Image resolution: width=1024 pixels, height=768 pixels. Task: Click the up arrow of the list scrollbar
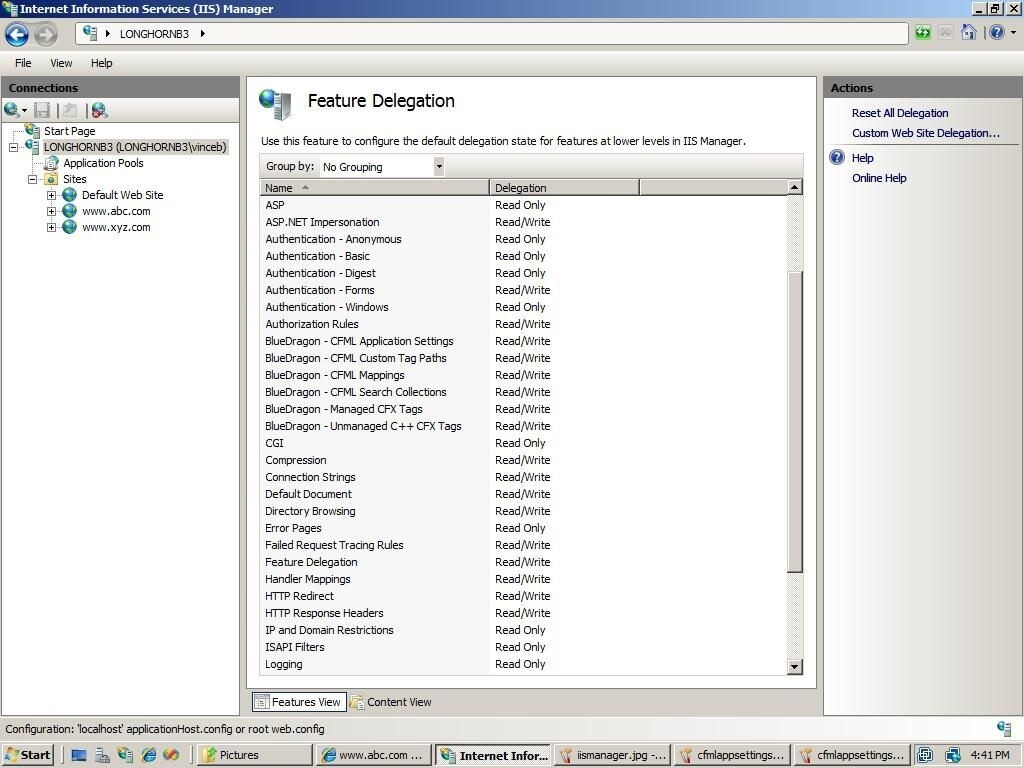click(x=794, y=187)
